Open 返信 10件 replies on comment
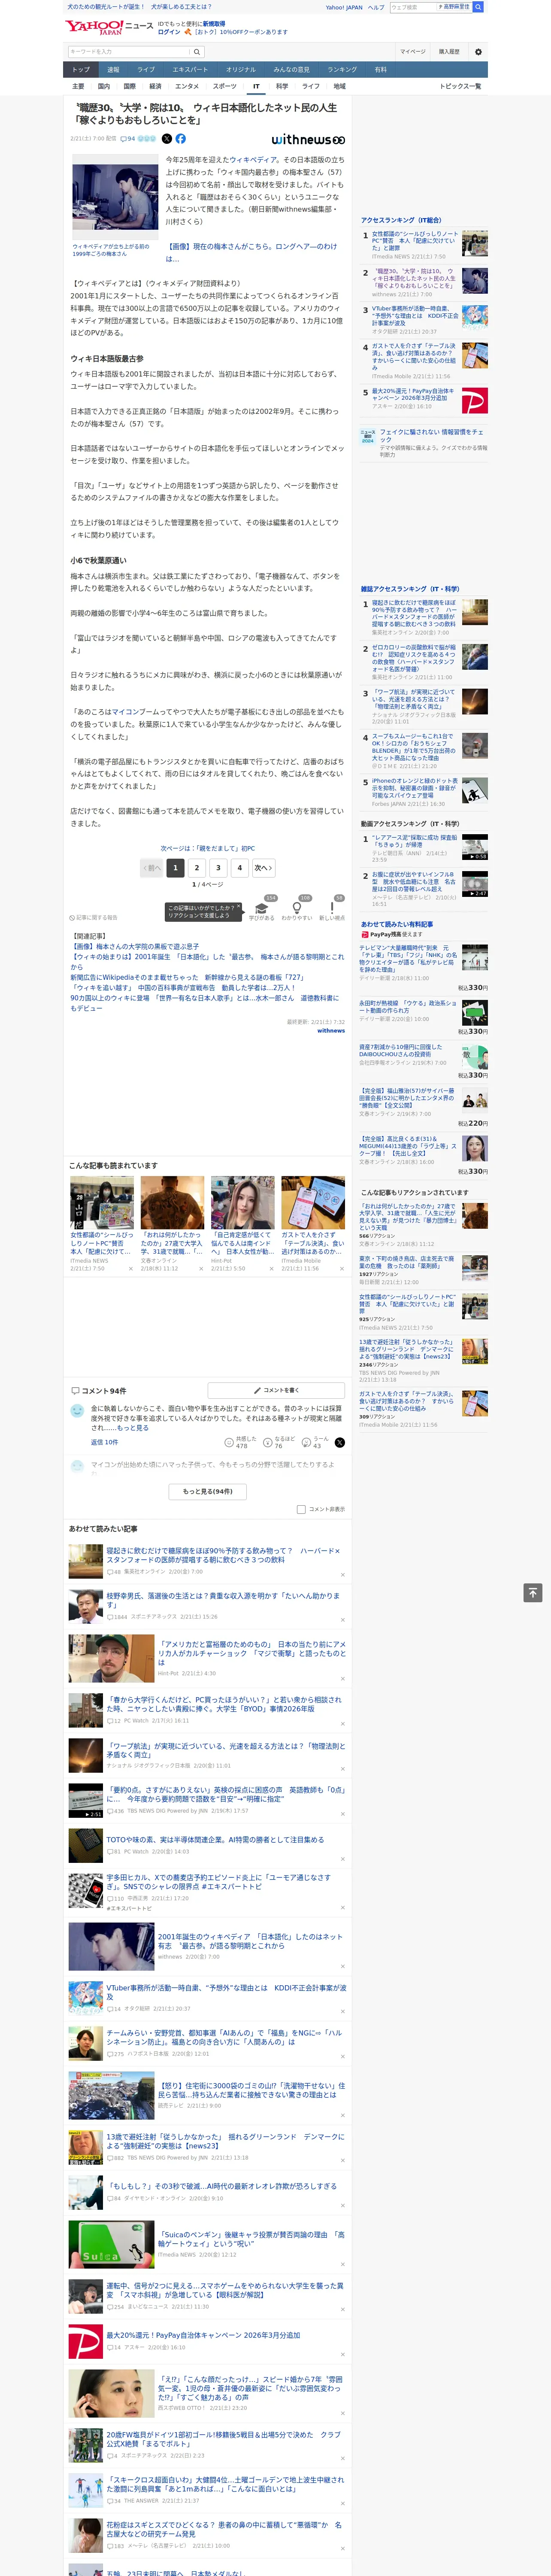 pyautogui.click(x=105, y=1442)
